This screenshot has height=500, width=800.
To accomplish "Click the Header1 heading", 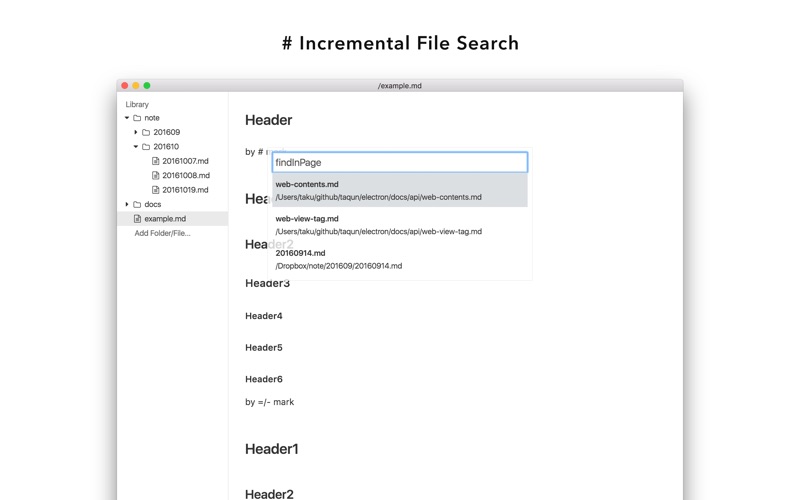I will (x=271, y=449).
